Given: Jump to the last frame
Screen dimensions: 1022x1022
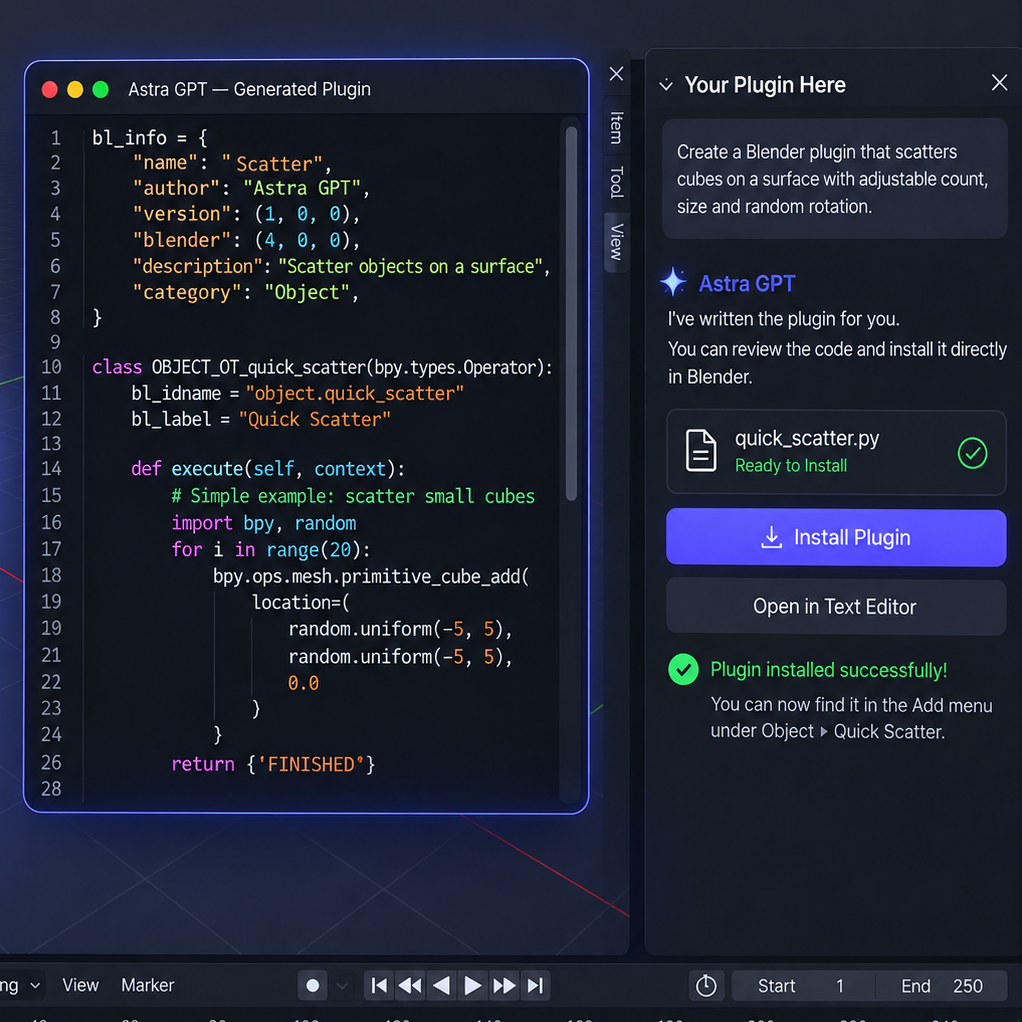Looking at the screenshot, I should pos(535,986).
